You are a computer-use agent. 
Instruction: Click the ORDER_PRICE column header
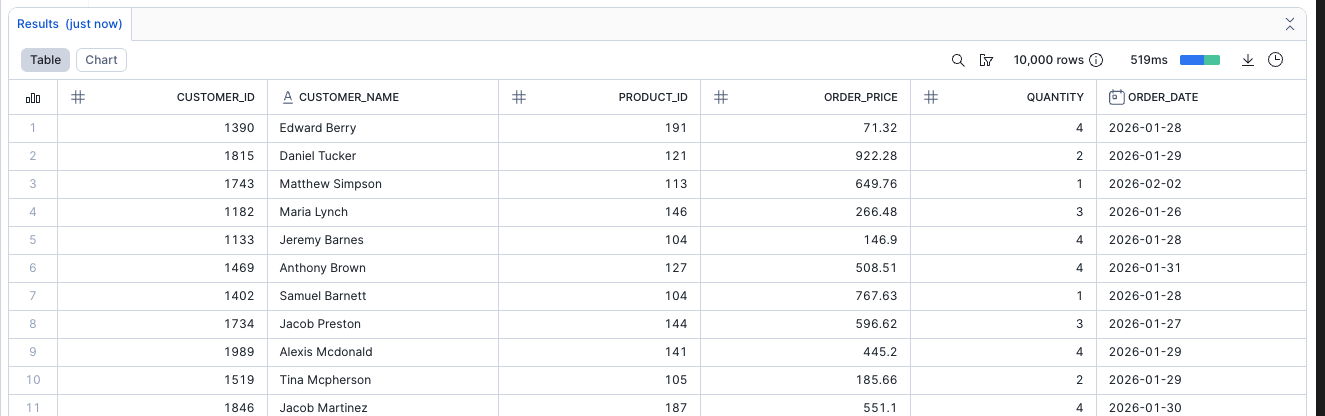tap(860, 97)
